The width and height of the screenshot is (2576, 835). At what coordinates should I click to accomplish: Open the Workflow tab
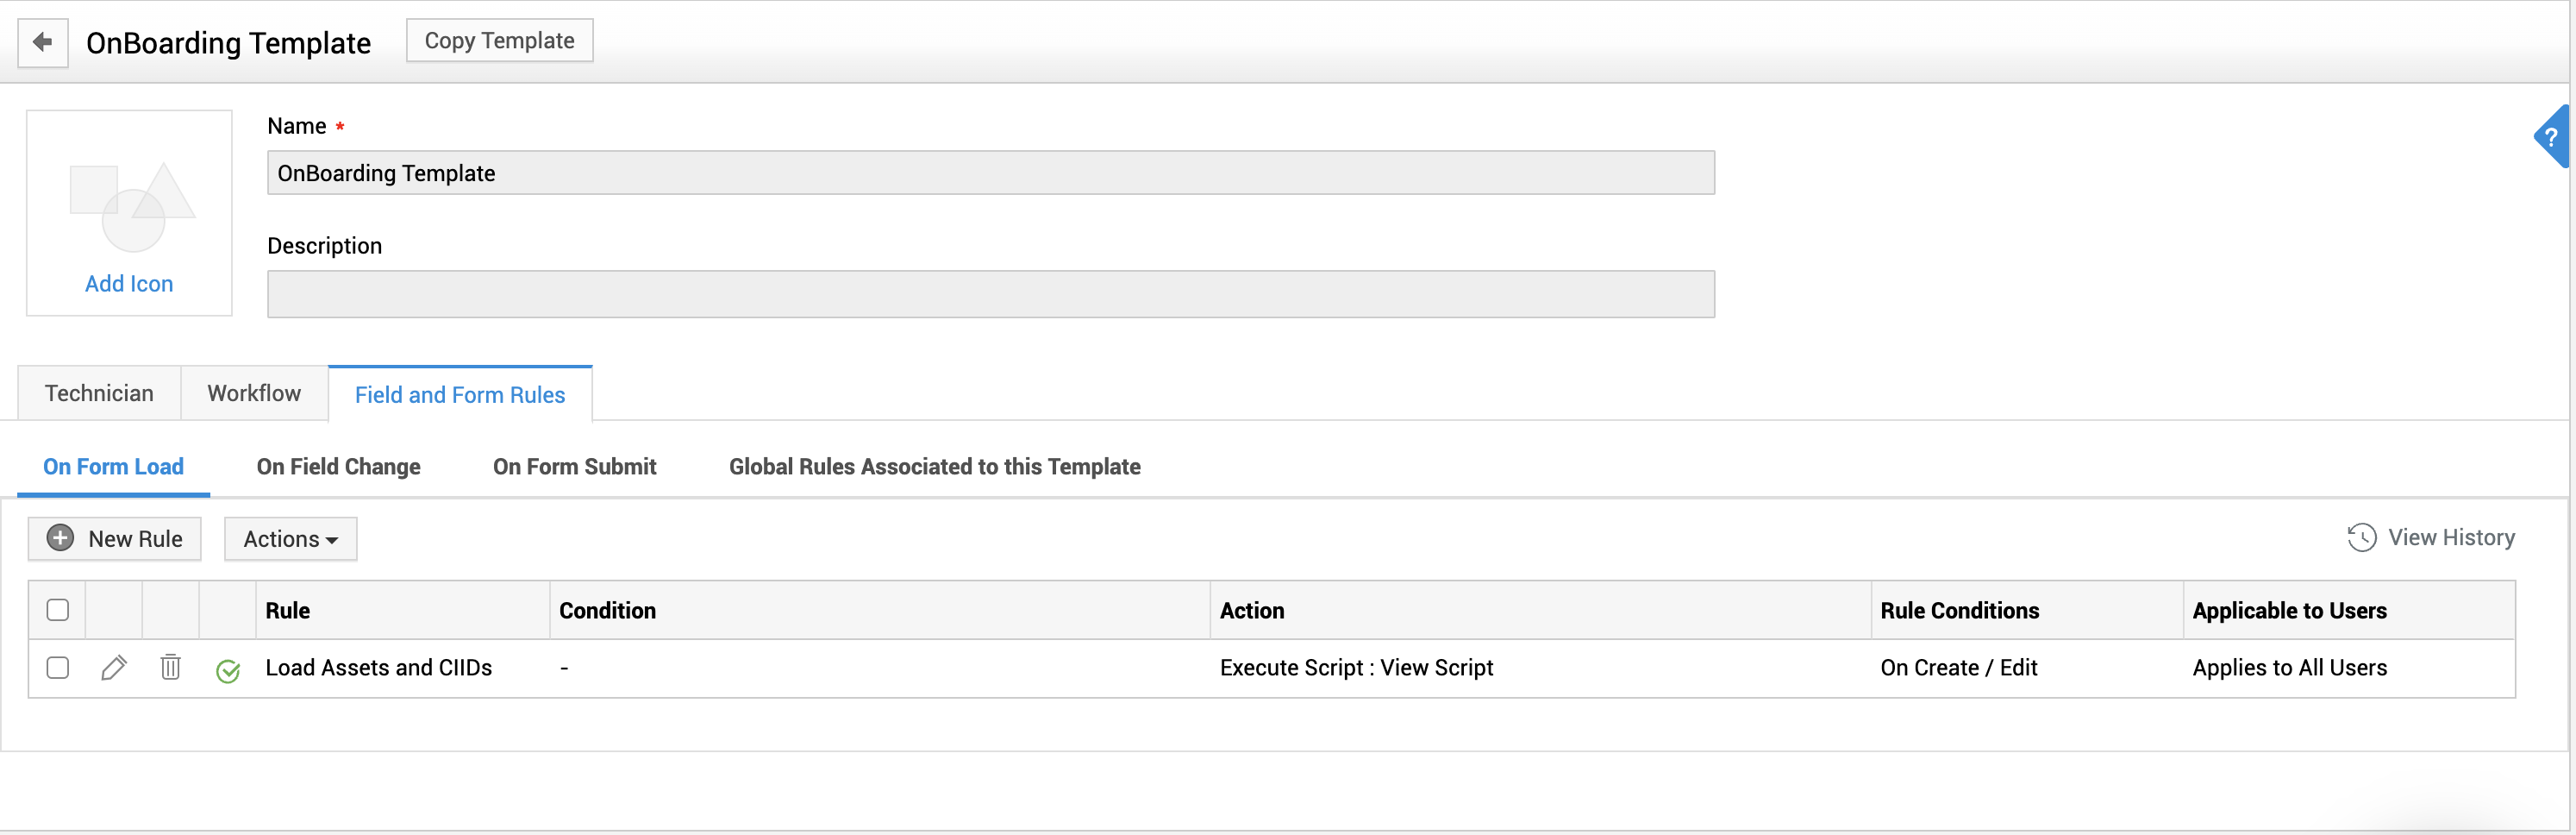[254, 393]
